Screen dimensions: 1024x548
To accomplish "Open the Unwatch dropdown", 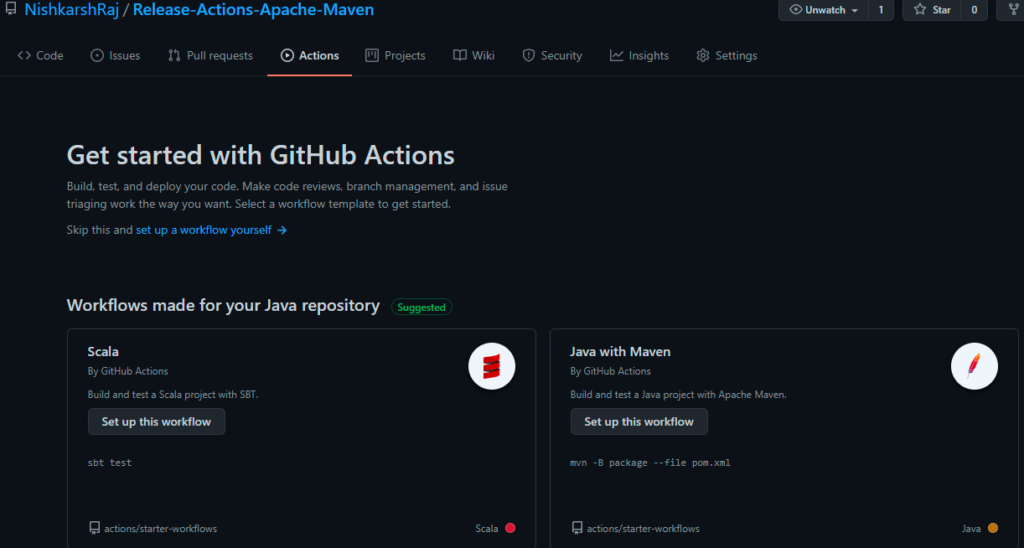I will [823, 10].
